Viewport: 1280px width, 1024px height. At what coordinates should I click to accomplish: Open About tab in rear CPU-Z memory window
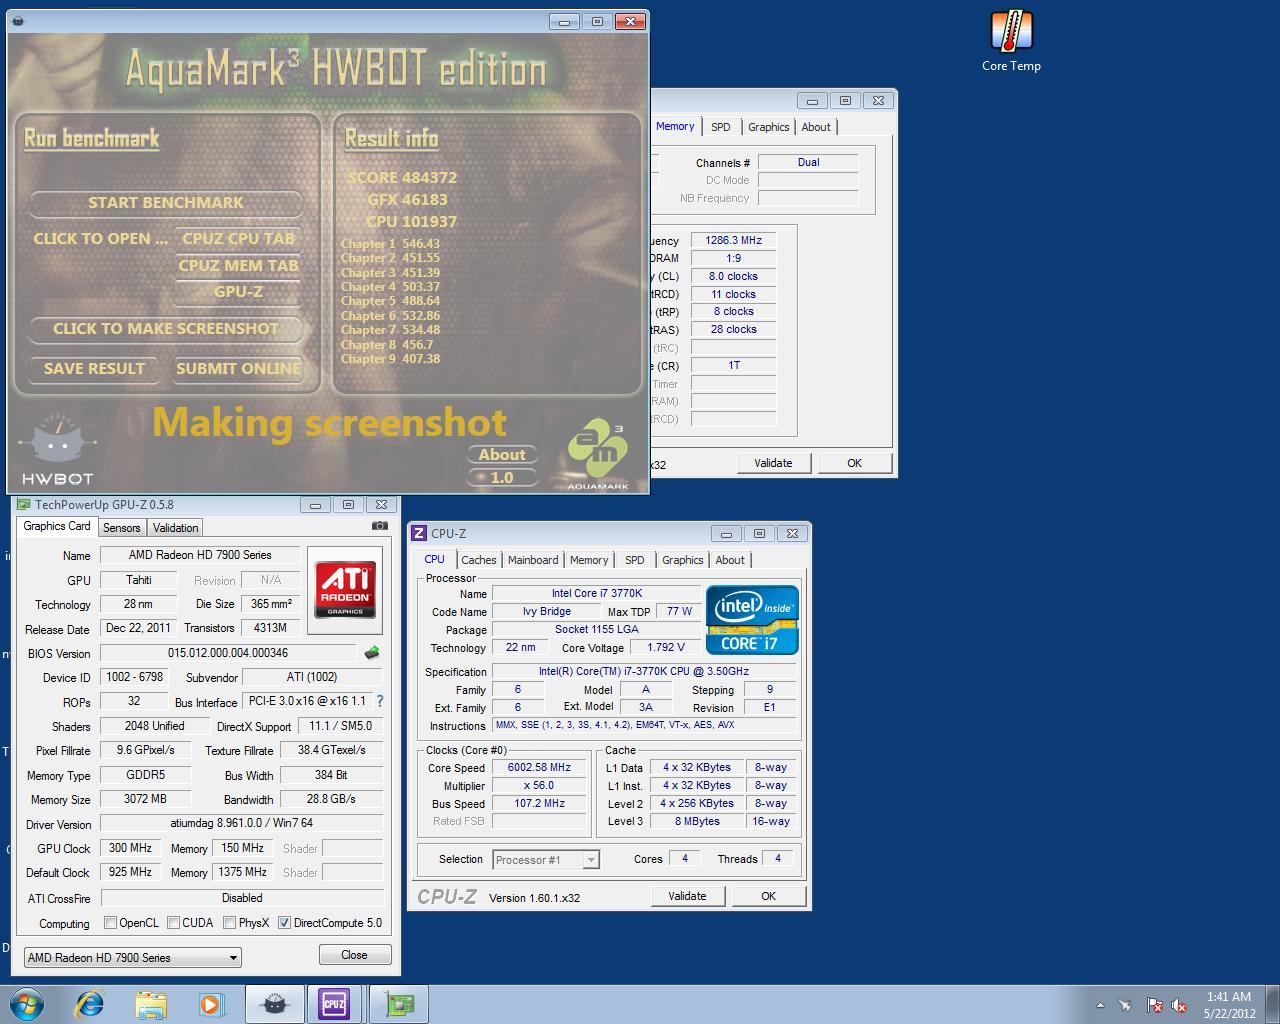(x=816, y=127)
